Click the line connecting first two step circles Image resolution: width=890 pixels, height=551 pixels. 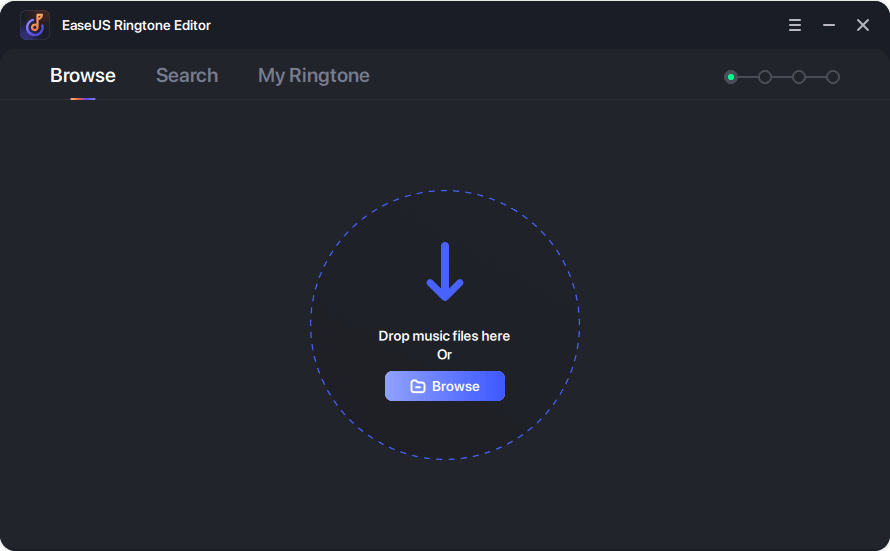pos(748,77)
